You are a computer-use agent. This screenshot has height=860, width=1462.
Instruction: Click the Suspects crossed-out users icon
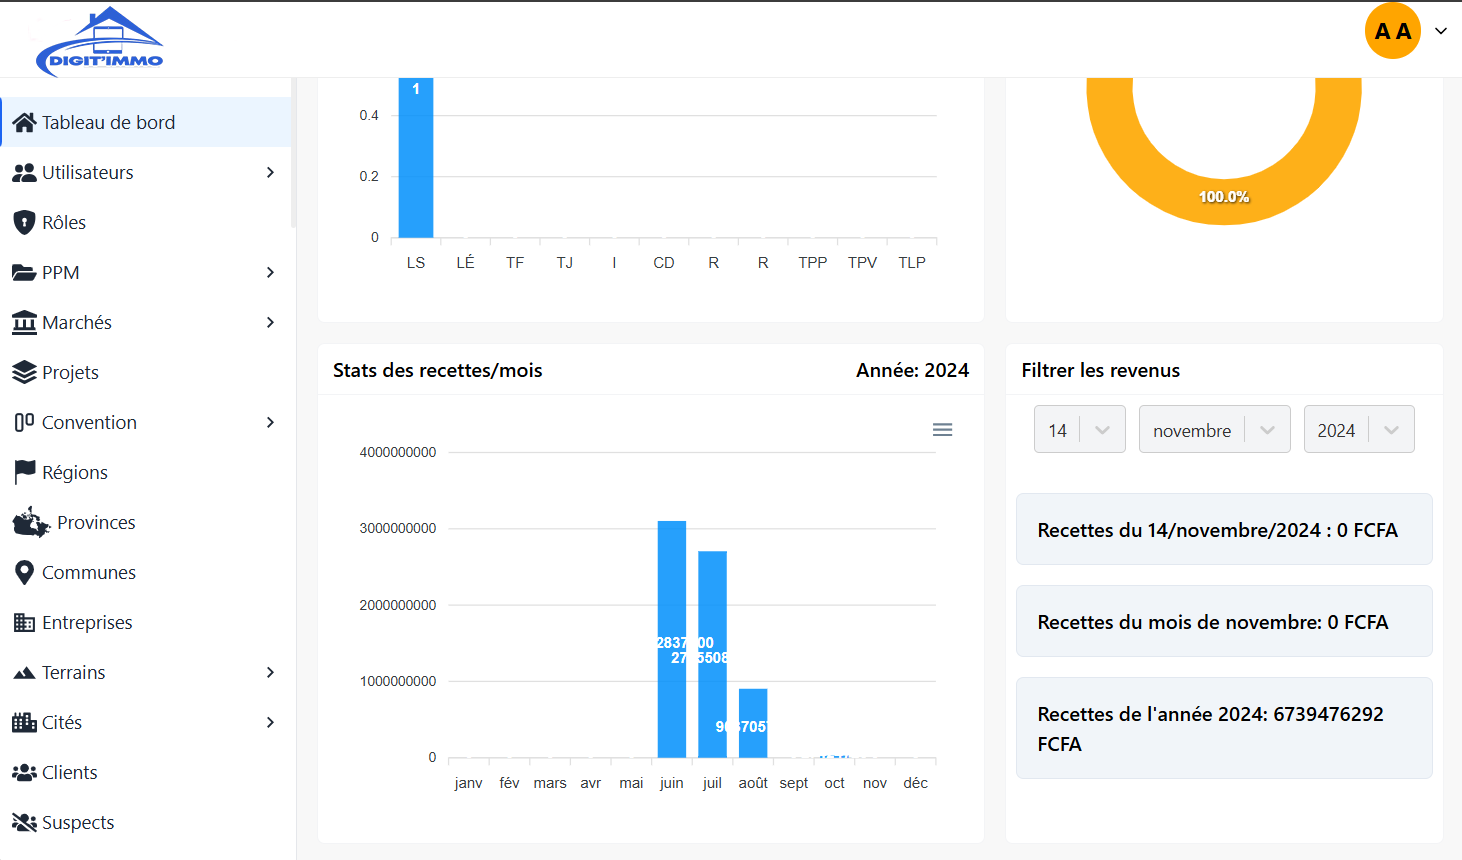coord(24,822)
